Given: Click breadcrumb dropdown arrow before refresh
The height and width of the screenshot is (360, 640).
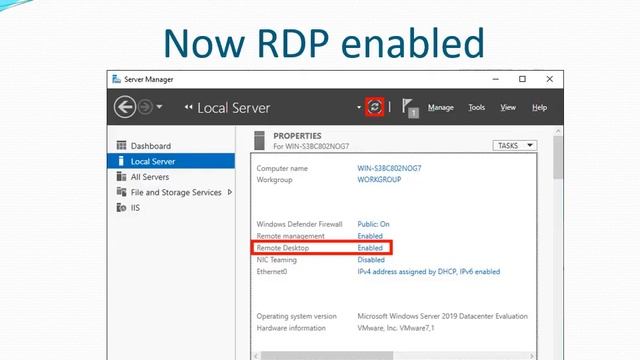Looking at the screenshot, I should [359, 107].
